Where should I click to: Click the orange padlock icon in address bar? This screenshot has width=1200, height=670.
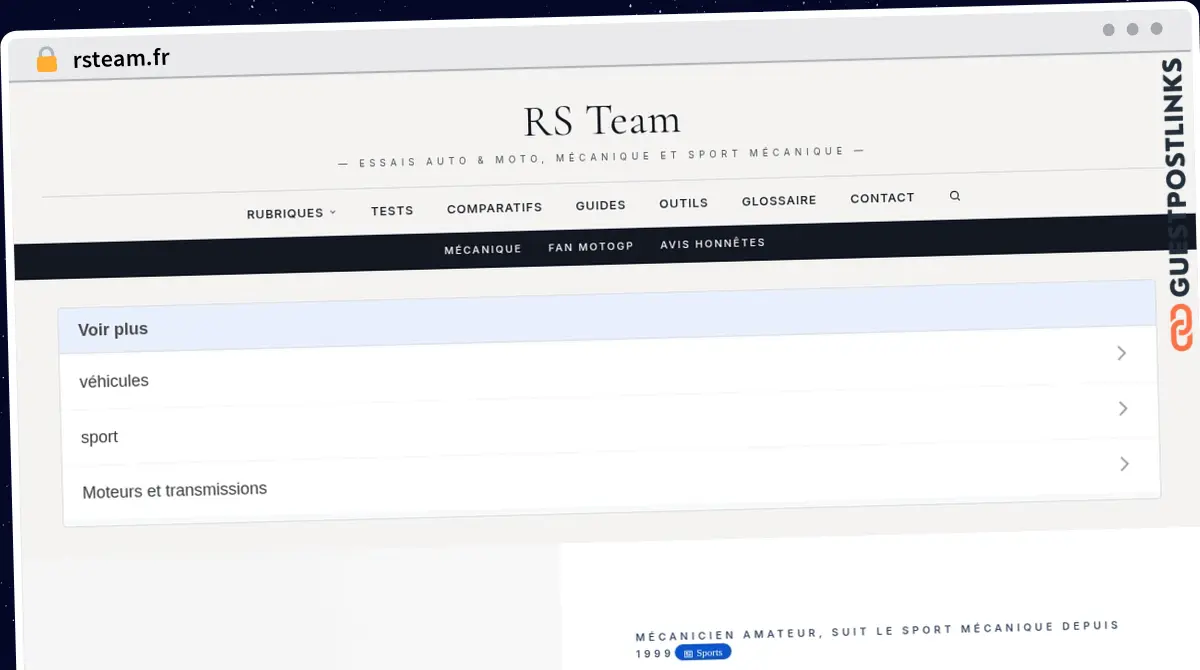click(46, 60)
